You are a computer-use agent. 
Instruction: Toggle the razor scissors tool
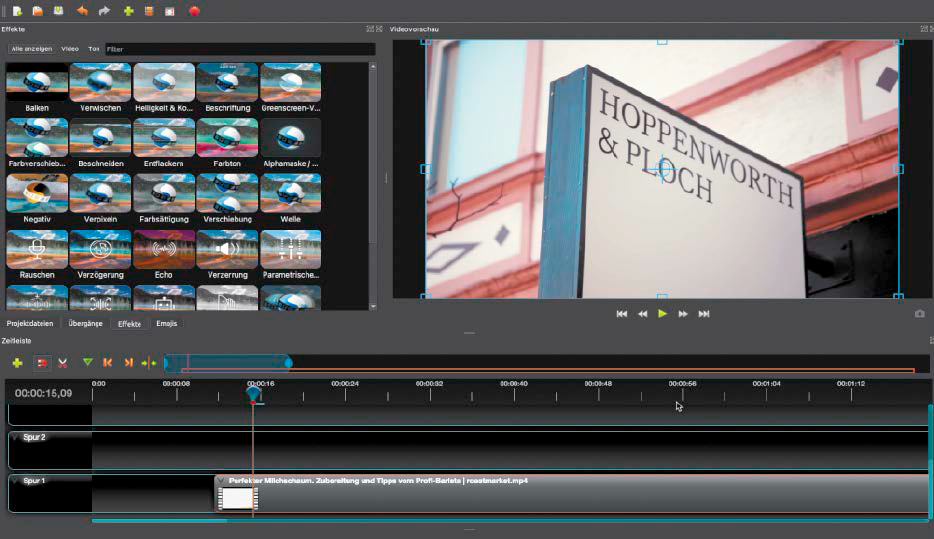coord(63,363)
